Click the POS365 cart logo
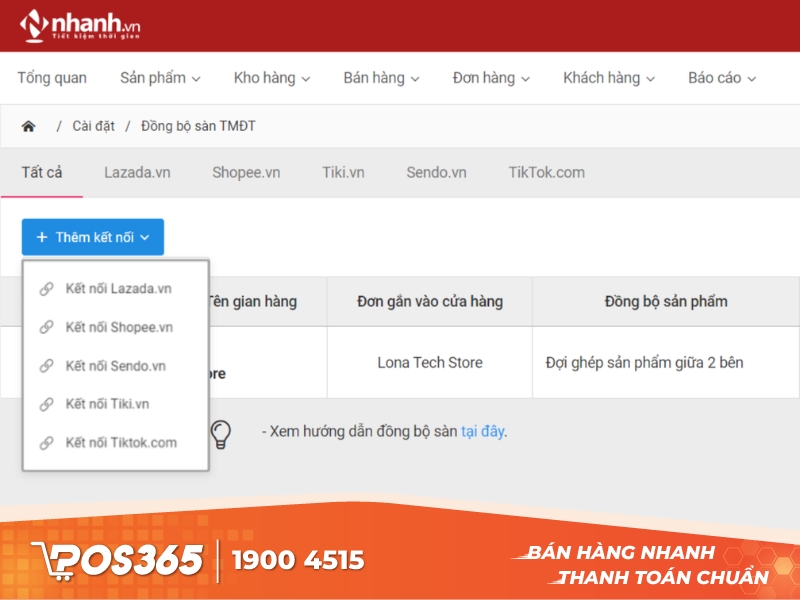Viewport: 800px width, 600px height. pos(118,561)
